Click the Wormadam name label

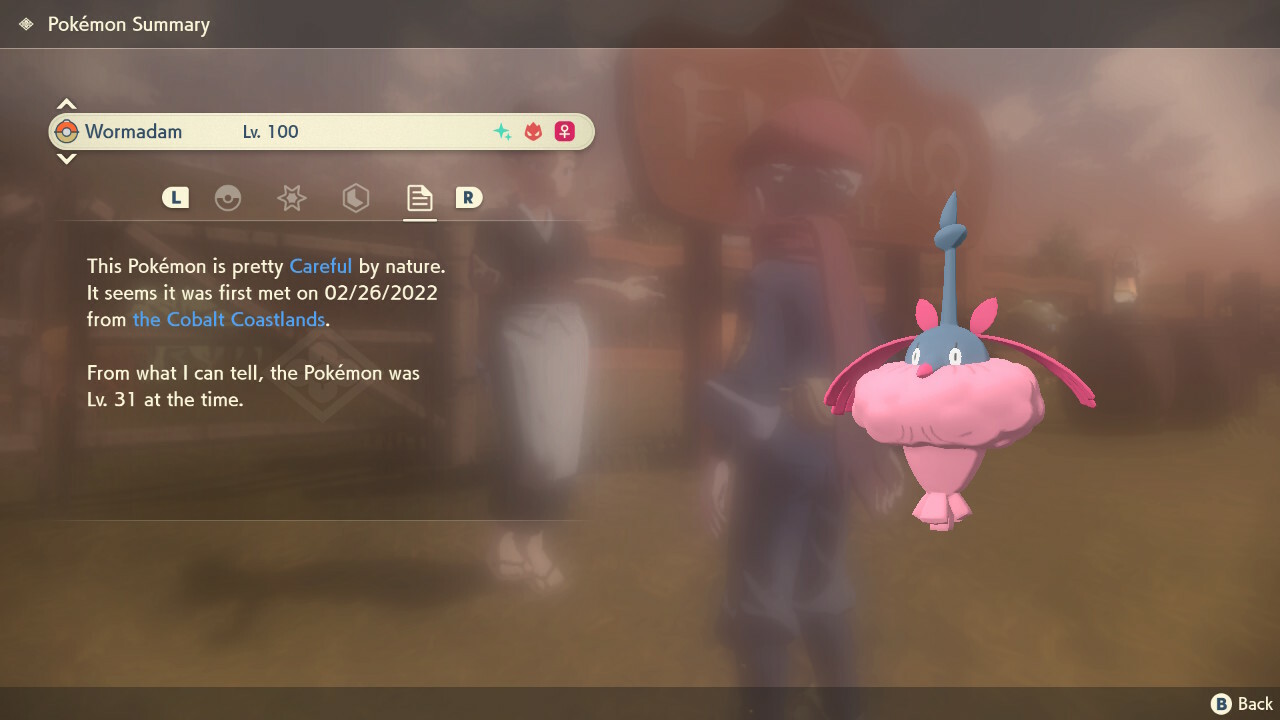click(x=134, y=131)
